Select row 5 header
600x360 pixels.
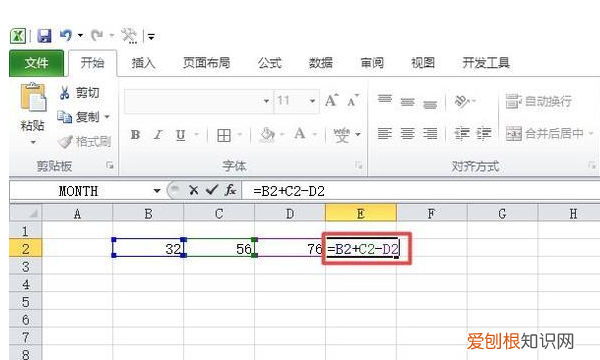point(26,302)
